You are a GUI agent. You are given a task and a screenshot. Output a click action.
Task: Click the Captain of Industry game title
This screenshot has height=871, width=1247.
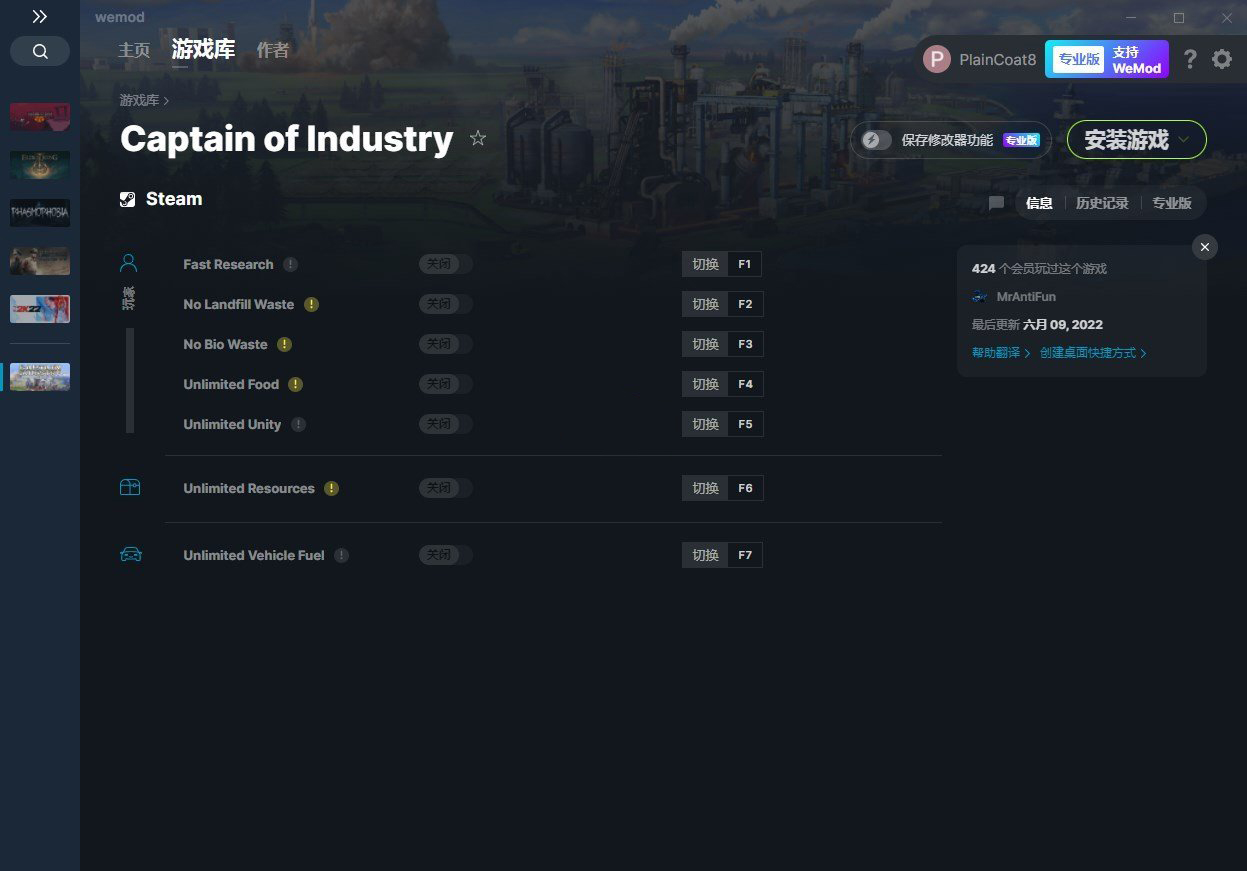287,139
